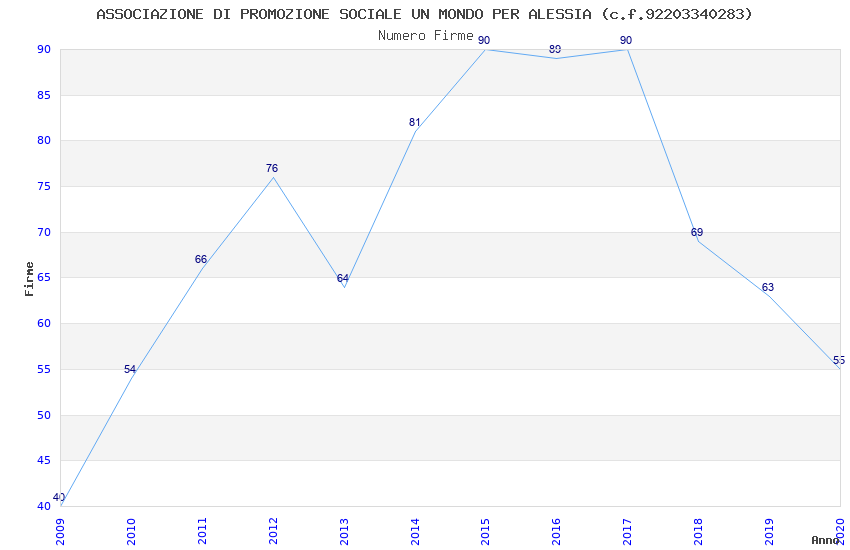Click the y-axis tick label 65
850x550 pixels.
[44, 277]
